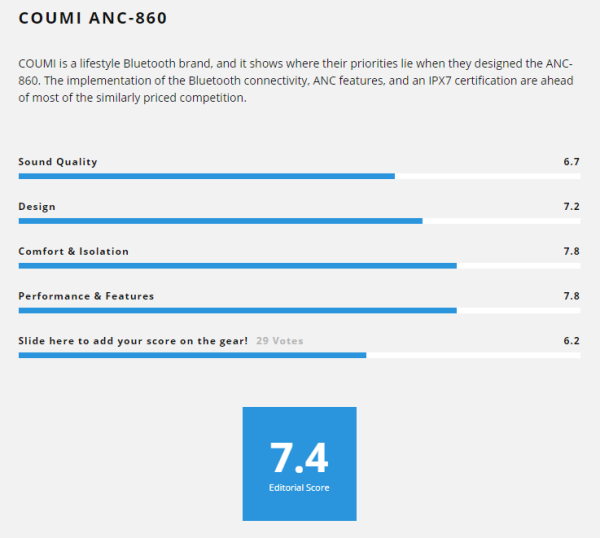Click the Performance & Features label
The image size is (600, 538).
[x=86, y=296]
